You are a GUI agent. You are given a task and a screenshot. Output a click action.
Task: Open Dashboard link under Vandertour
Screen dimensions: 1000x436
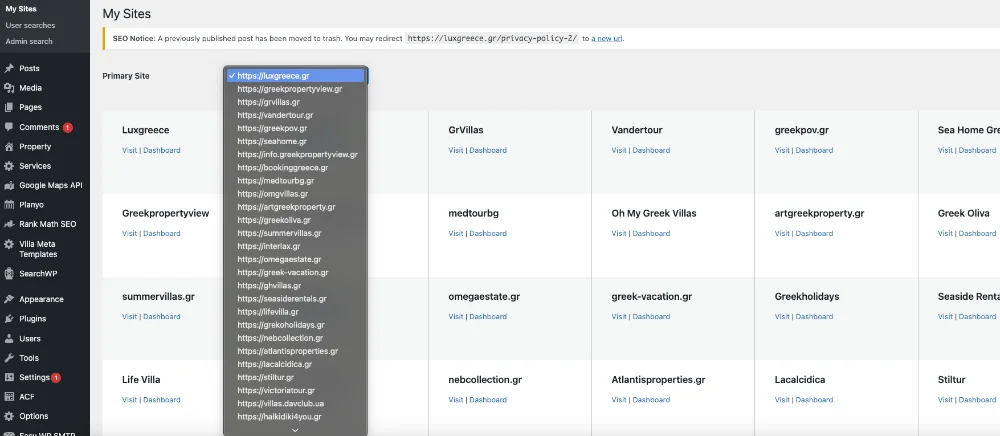pyautogui.click(x=651, y=150)
